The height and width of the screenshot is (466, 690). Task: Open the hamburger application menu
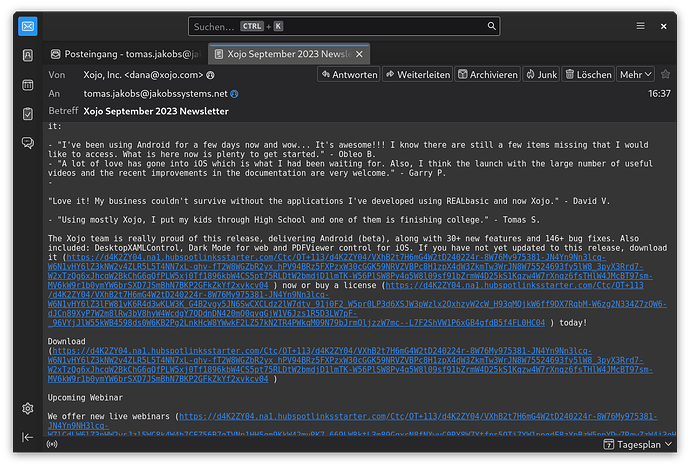(x=640, y=26)
